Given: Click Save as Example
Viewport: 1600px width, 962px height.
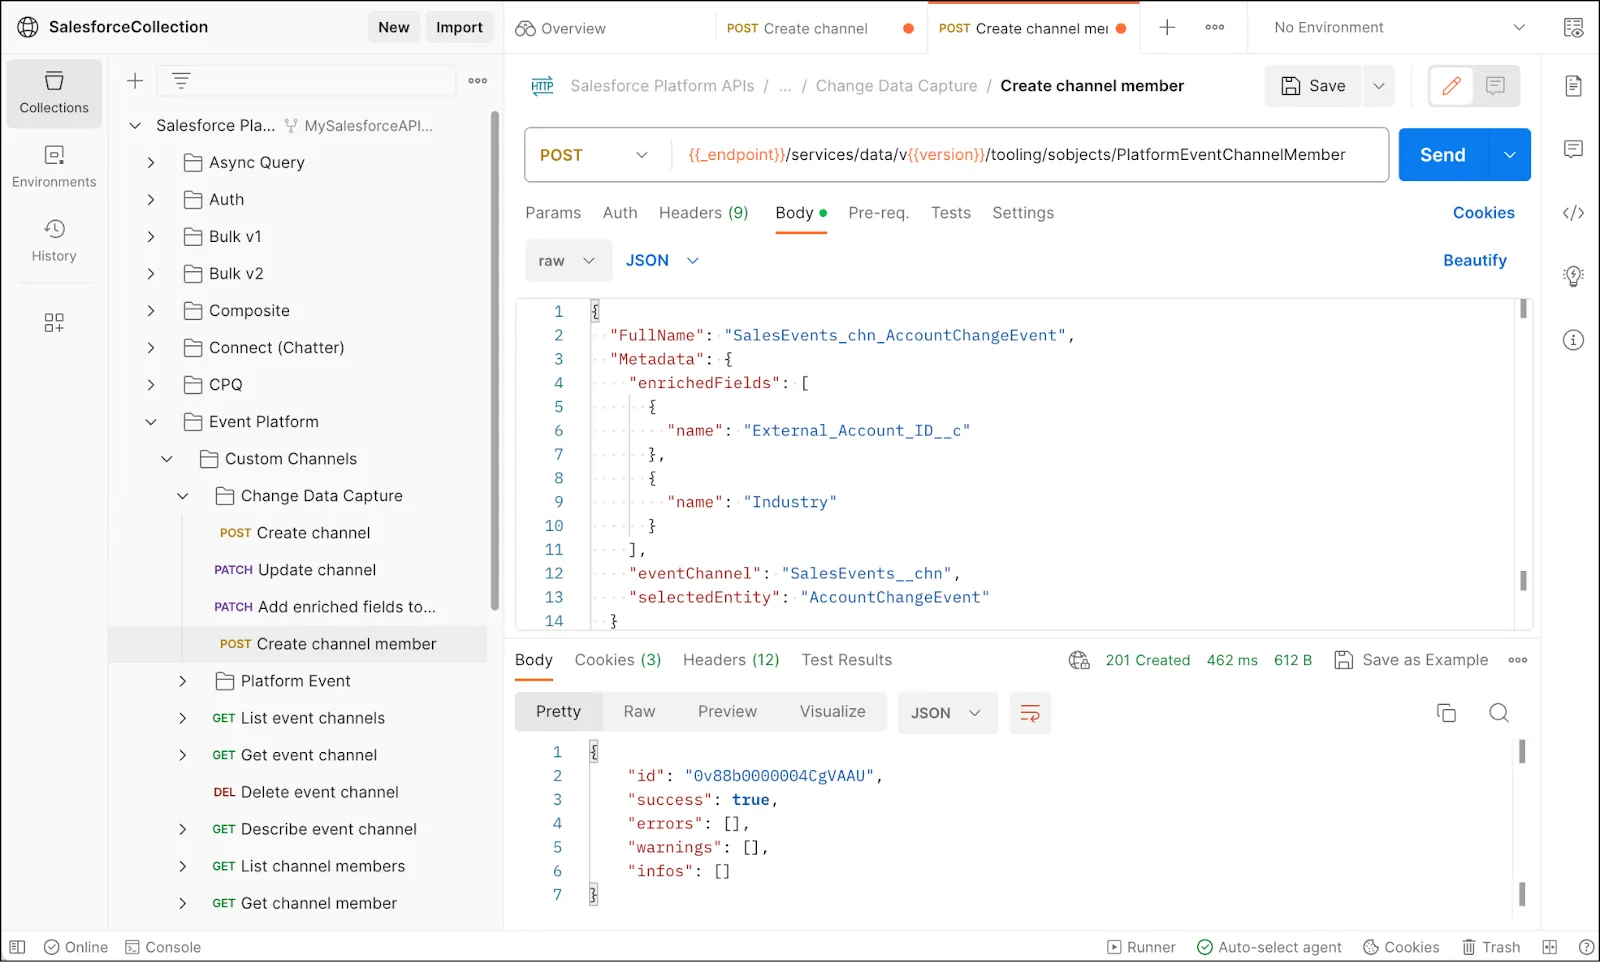Looking at the screenshot, I should pyautogui.click(x=1412, y=660).
